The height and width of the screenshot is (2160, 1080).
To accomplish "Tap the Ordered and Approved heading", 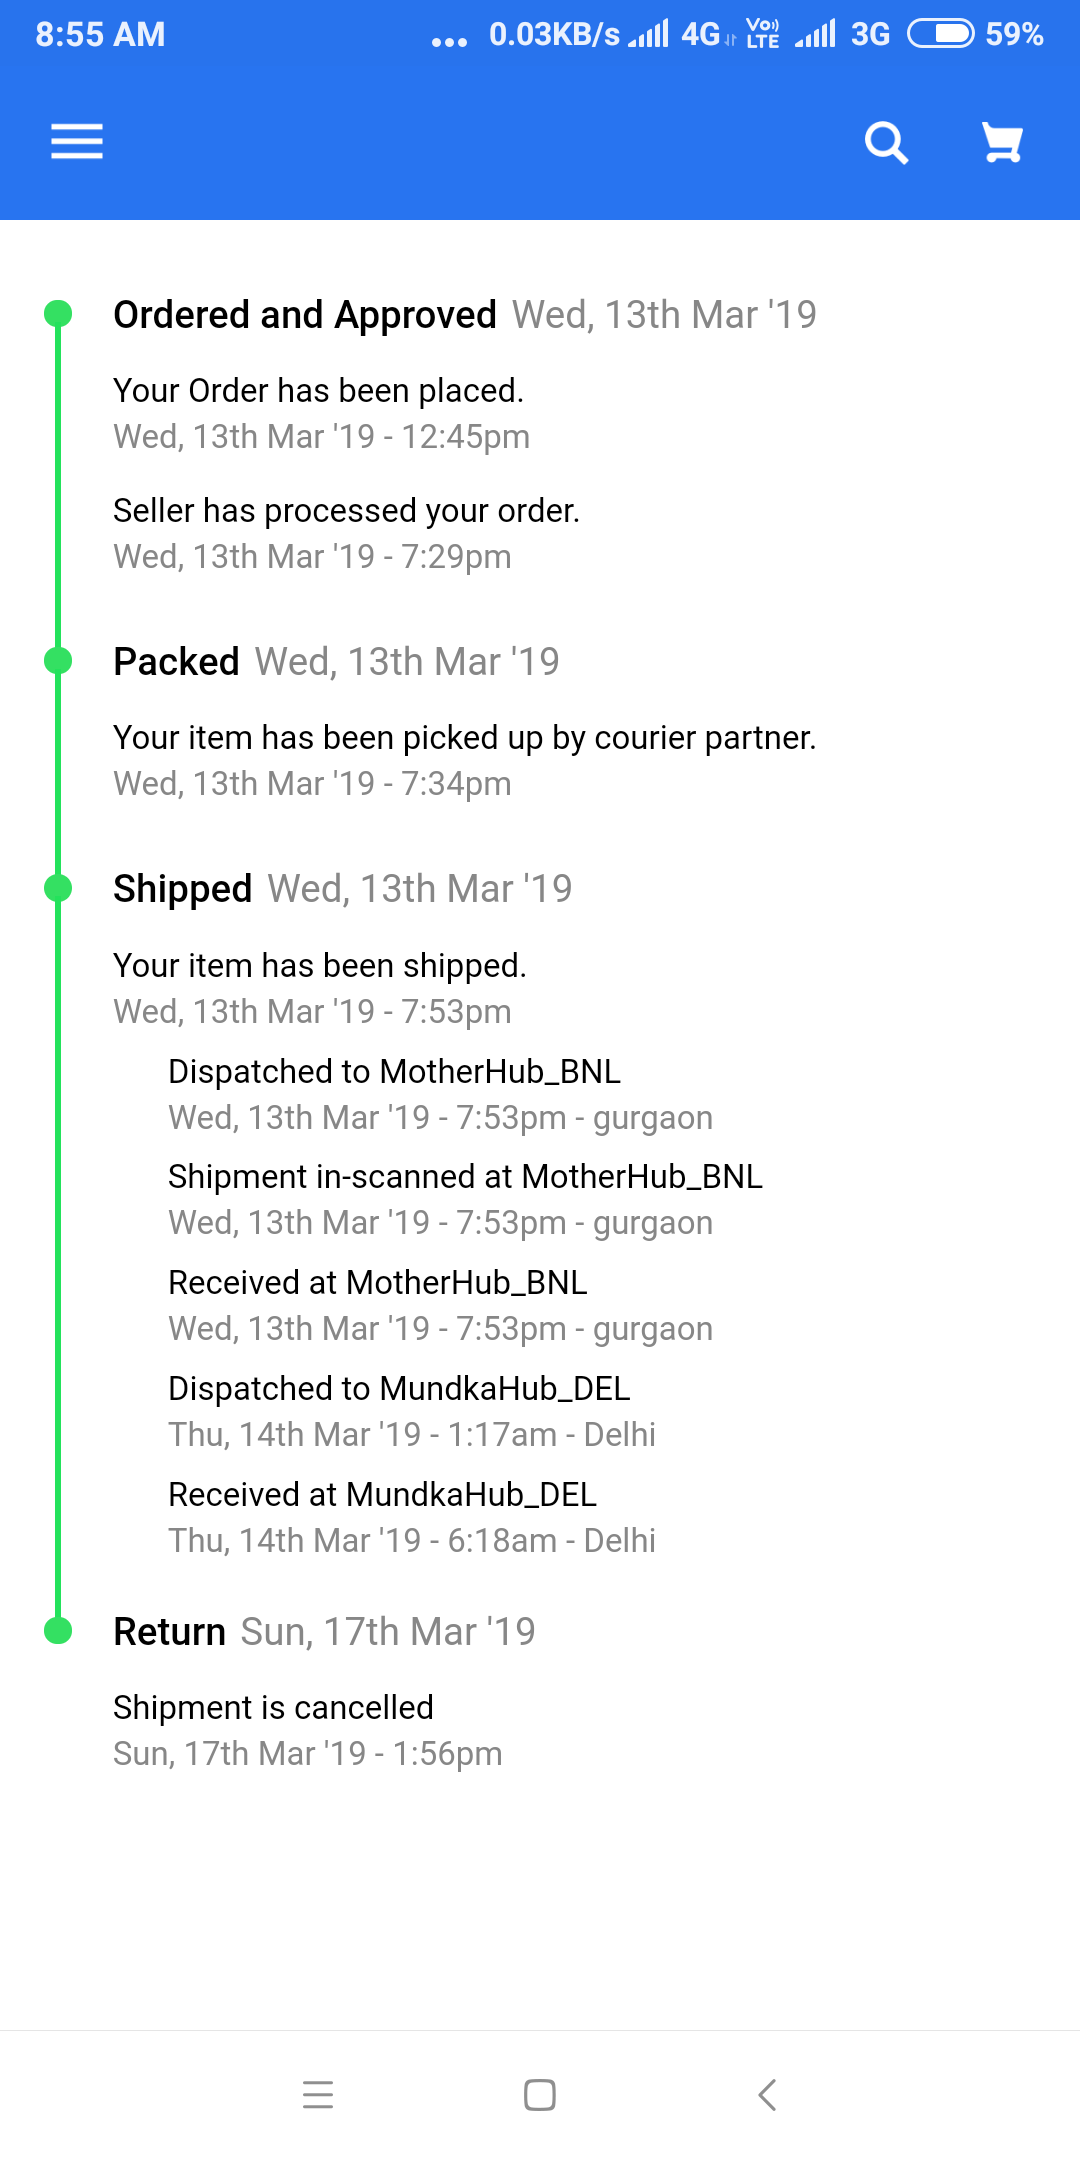I will coord(305,315).
